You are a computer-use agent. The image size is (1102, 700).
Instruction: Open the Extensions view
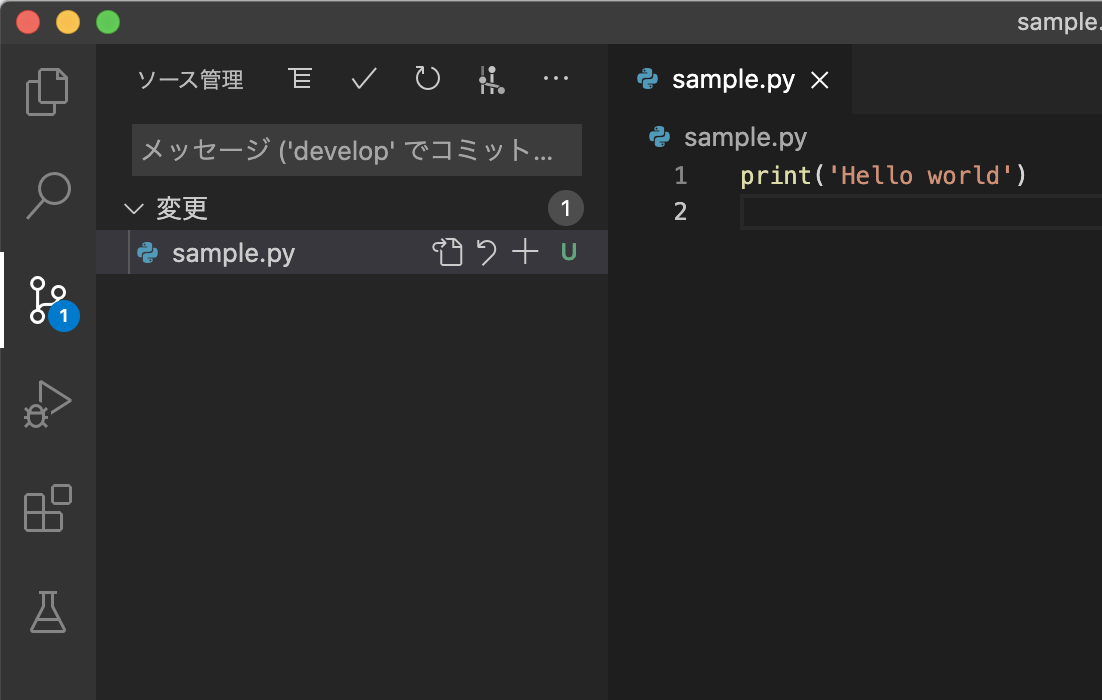point(47,509)
